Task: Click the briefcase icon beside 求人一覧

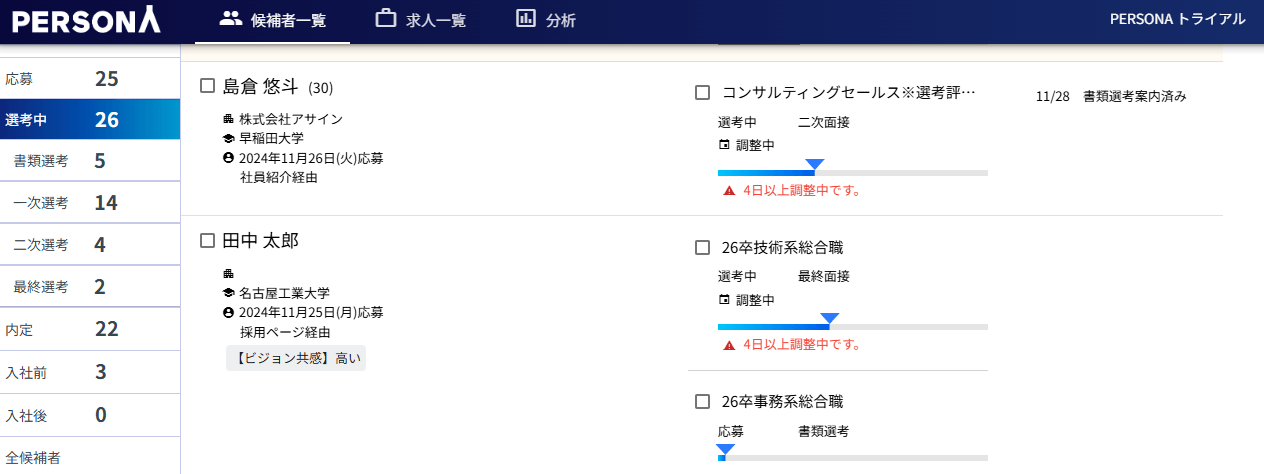Action: 385,18
